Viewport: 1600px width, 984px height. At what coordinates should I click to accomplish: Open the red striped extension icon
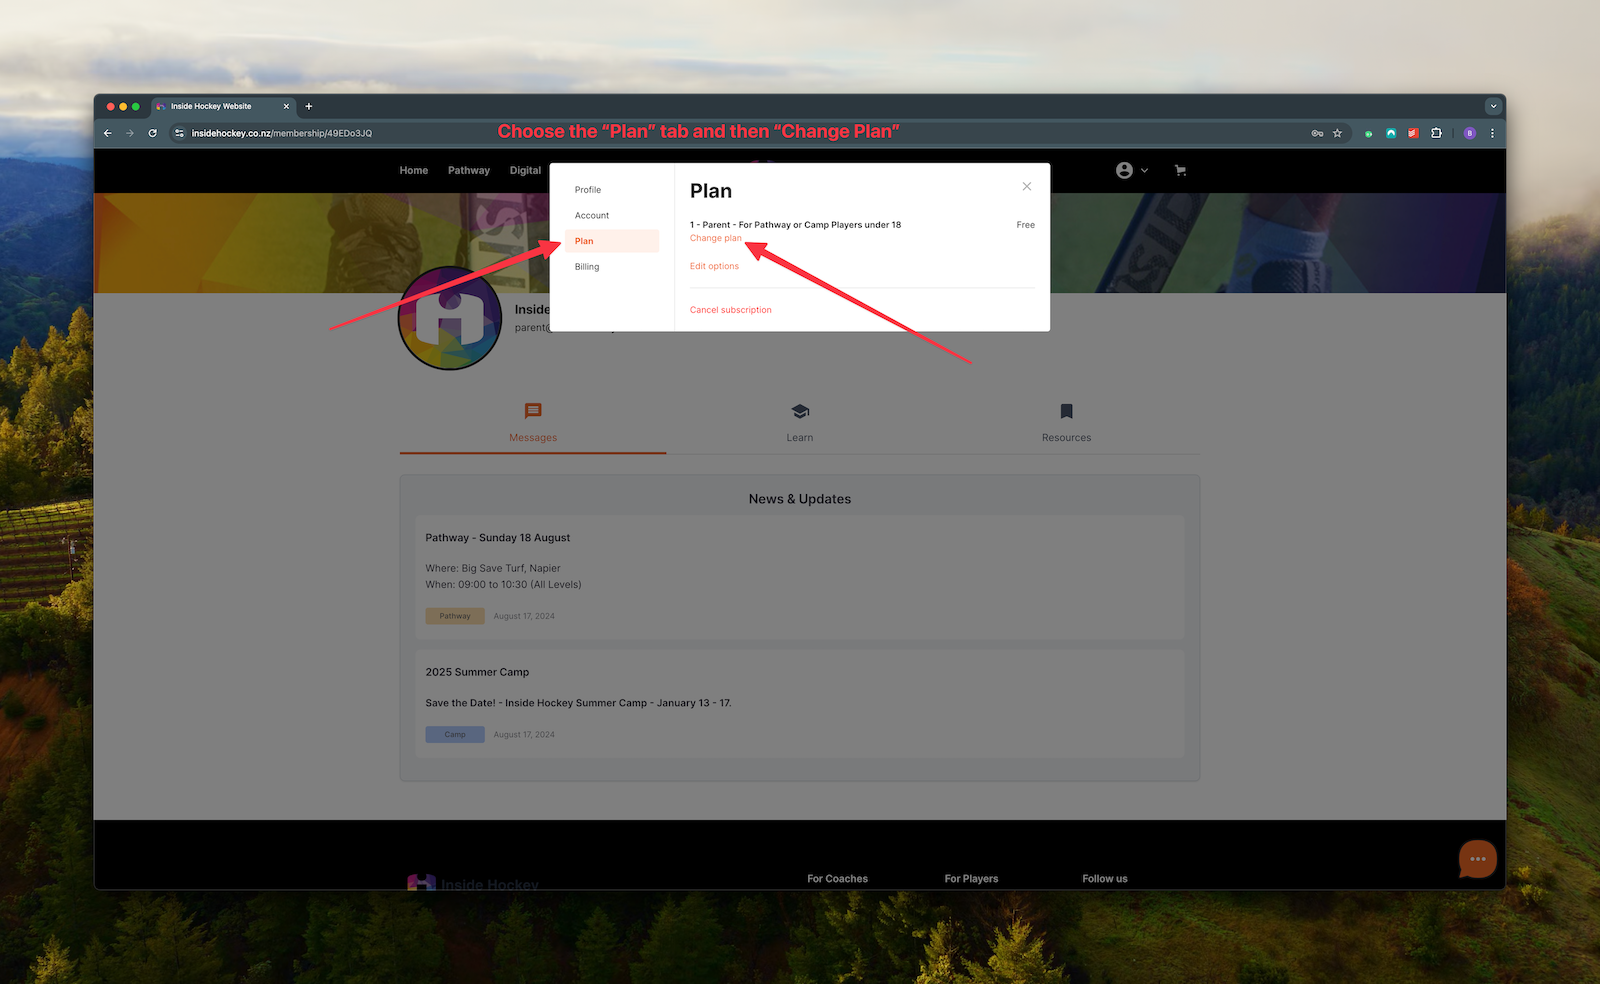(1413, 133)
